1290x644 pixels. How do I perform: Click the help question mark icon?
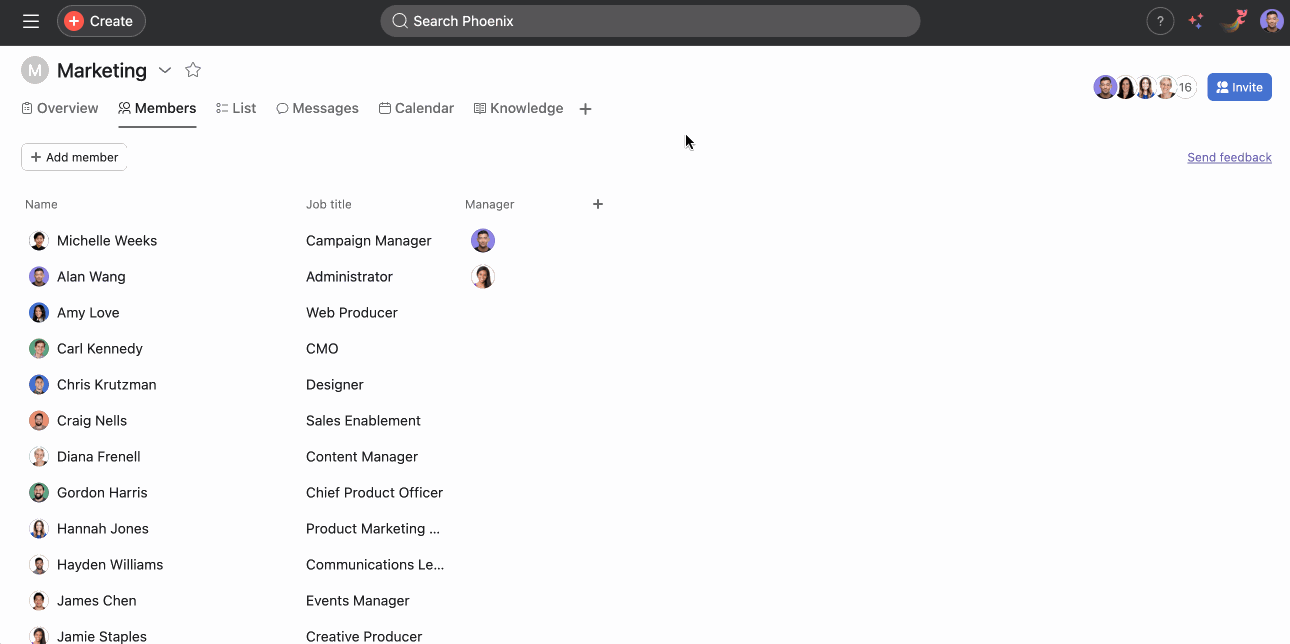point(1160,21)
